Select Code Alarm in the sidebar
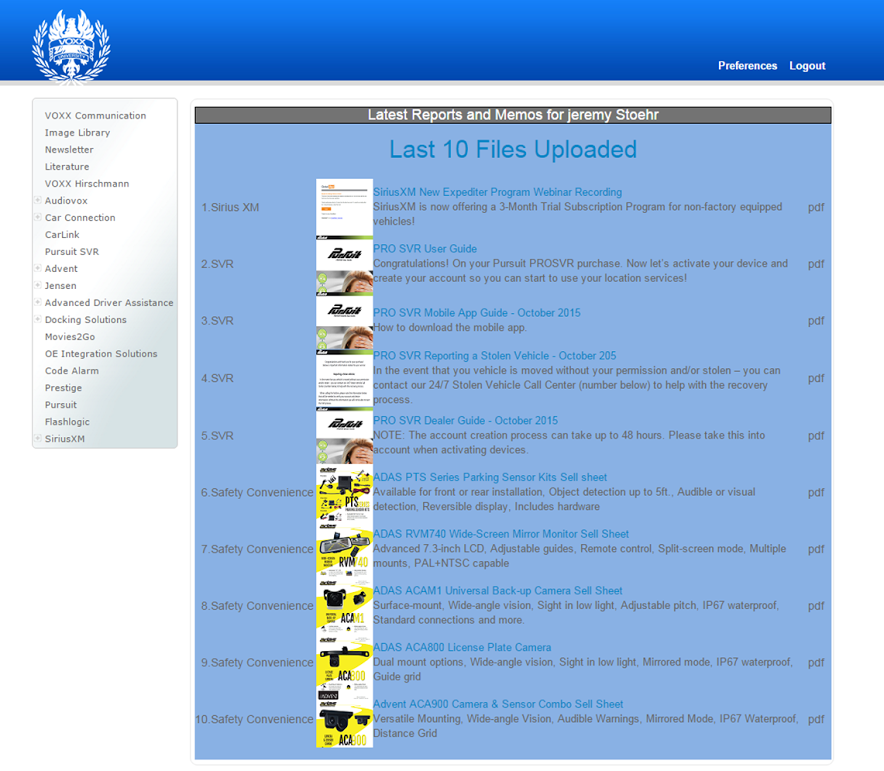 click(72, 370)
